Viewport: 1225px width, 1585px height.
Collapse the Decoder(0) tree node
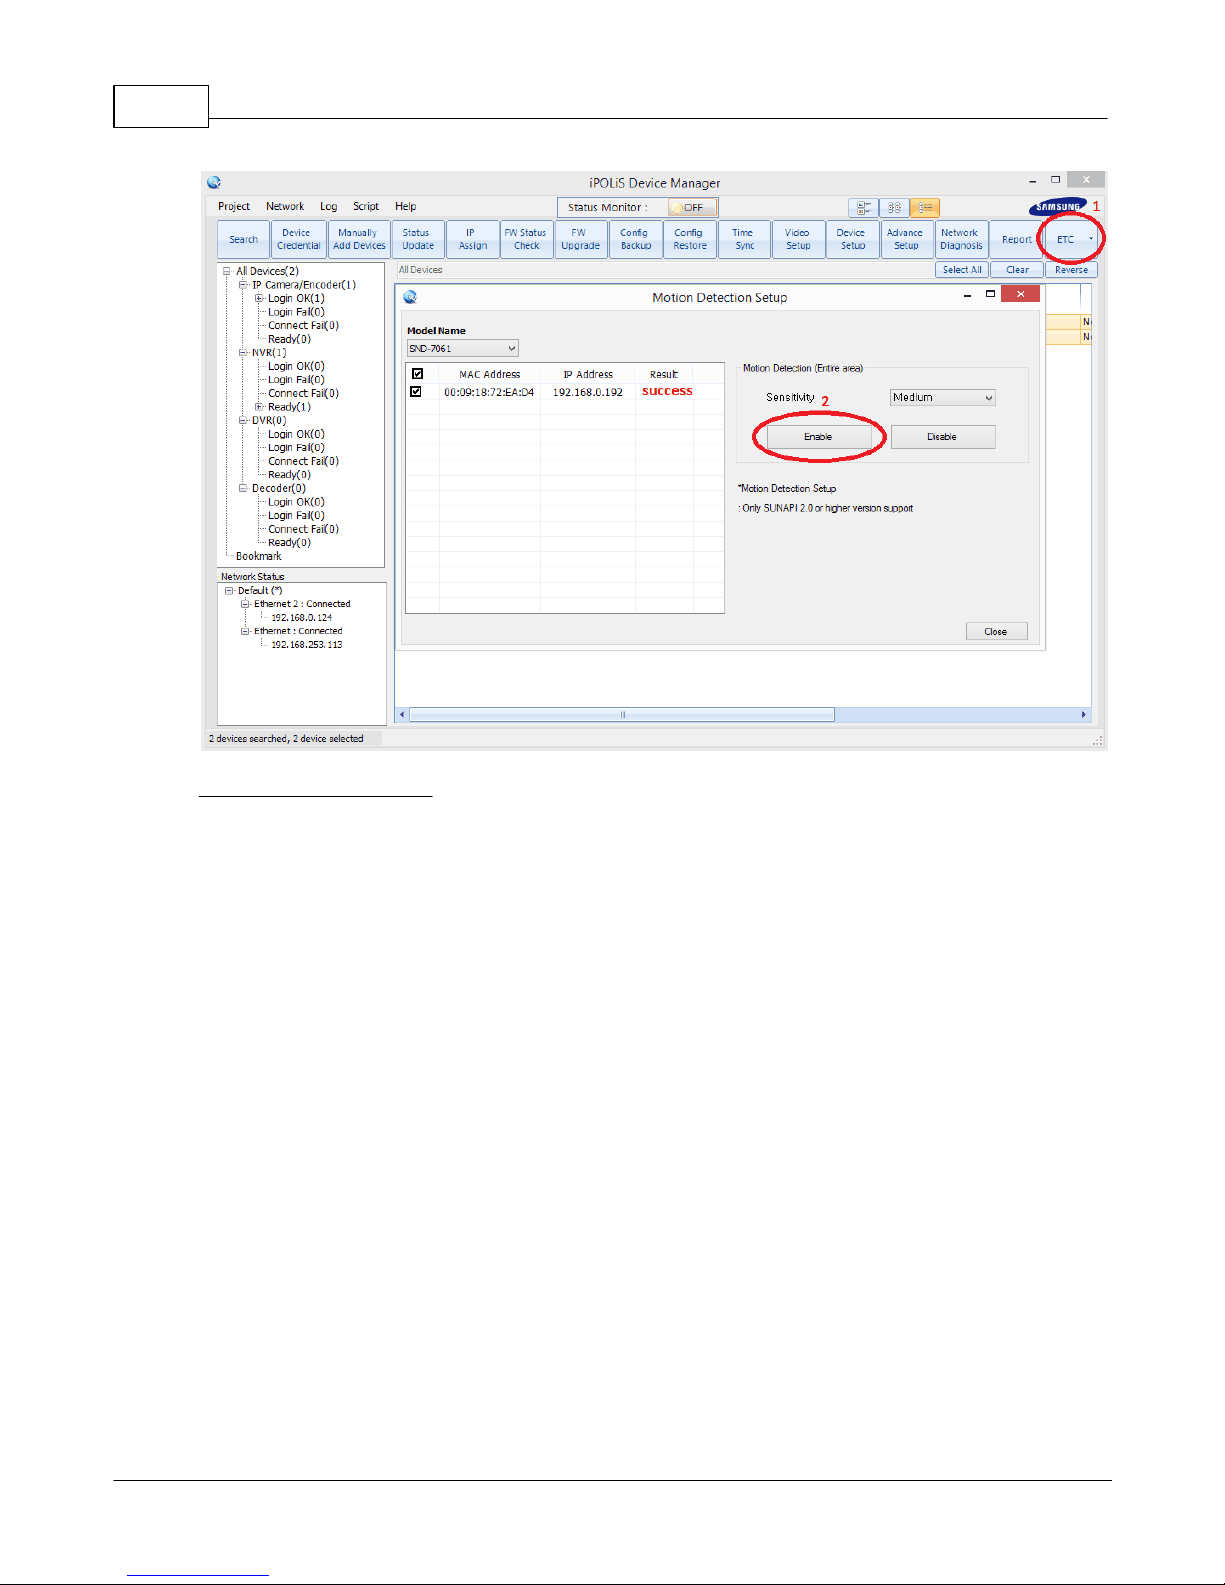click(243, 489)
